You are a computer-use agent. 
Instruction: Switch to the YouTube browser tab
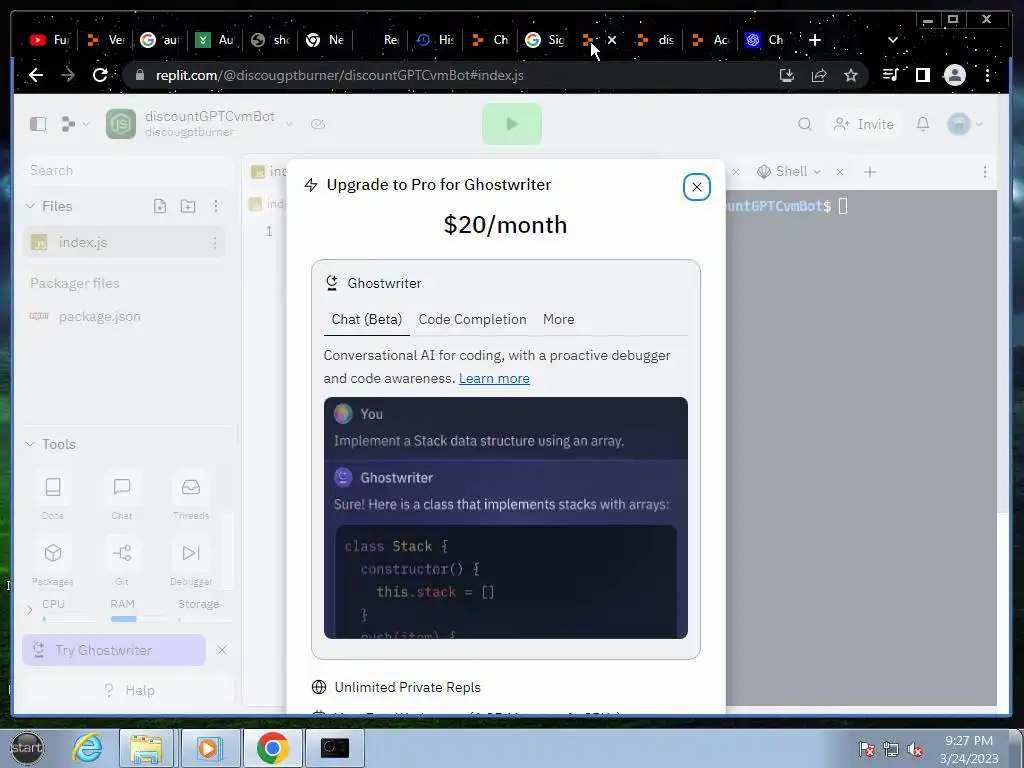click(49, 40)
